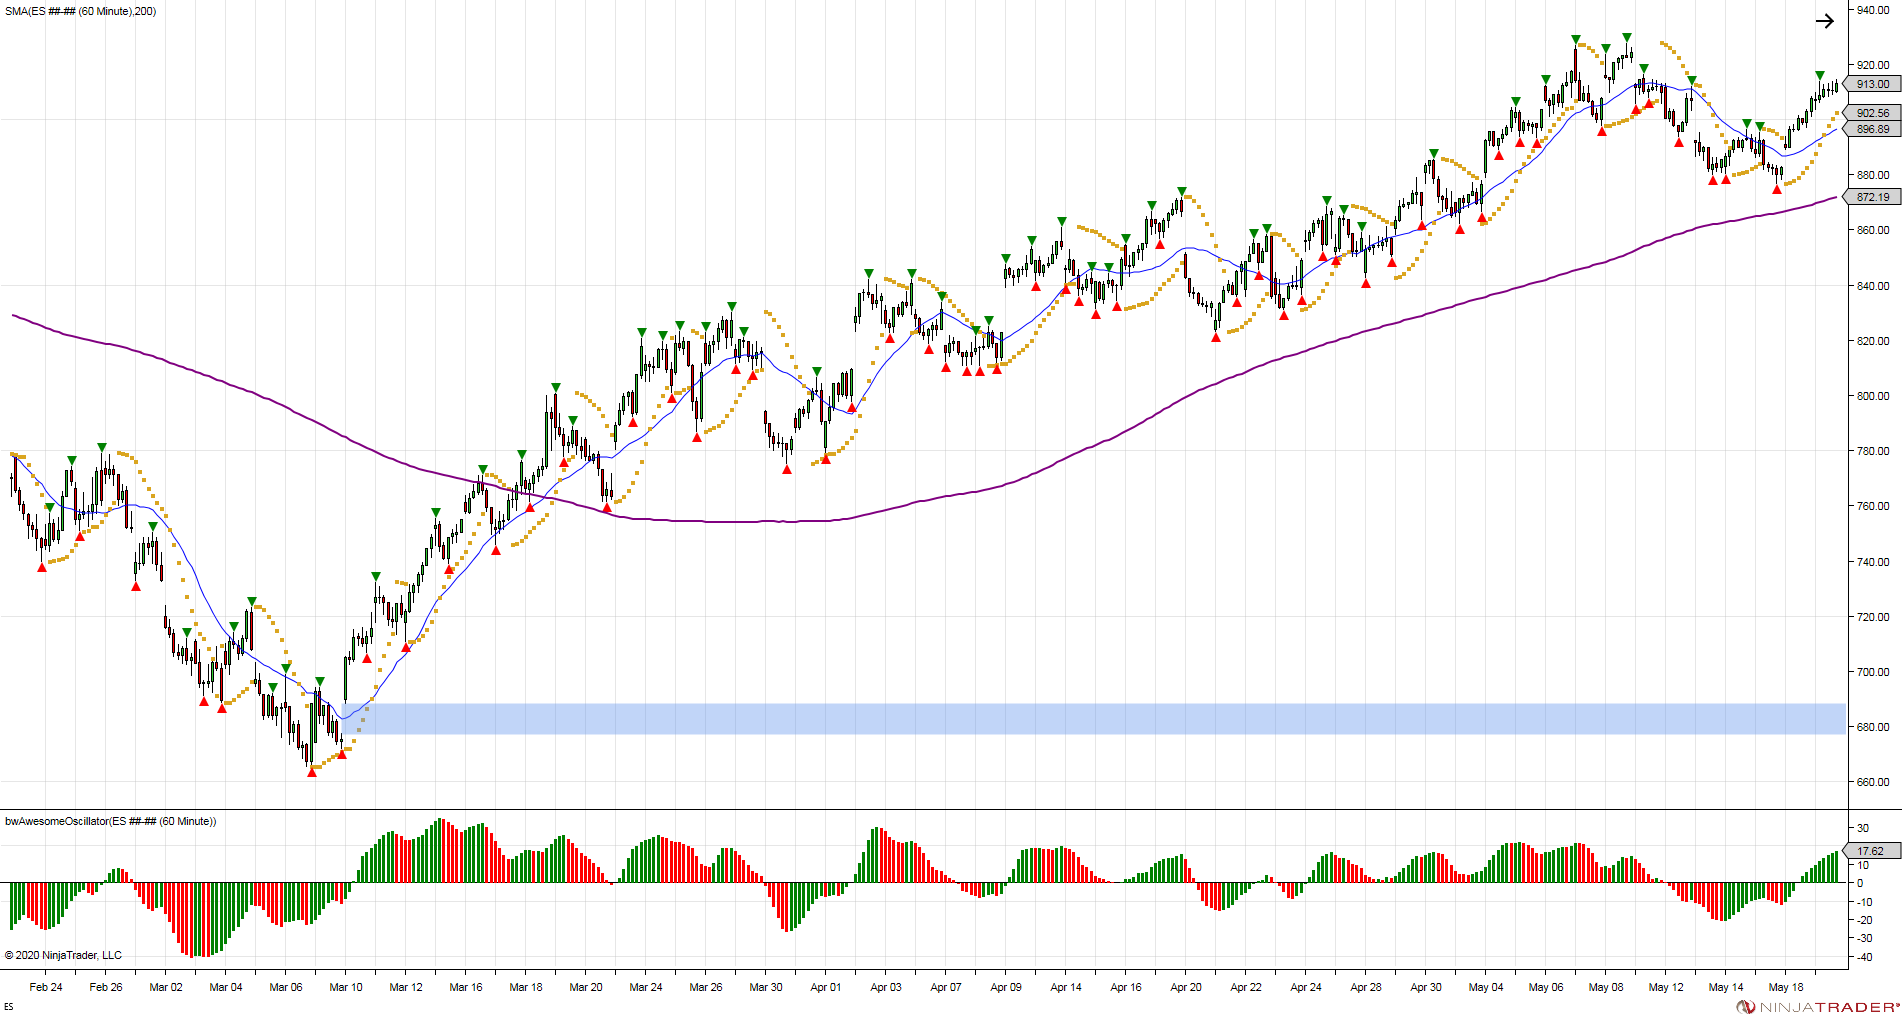
Task: Click the 700.00 price axis label
Action: [1873, 672]
